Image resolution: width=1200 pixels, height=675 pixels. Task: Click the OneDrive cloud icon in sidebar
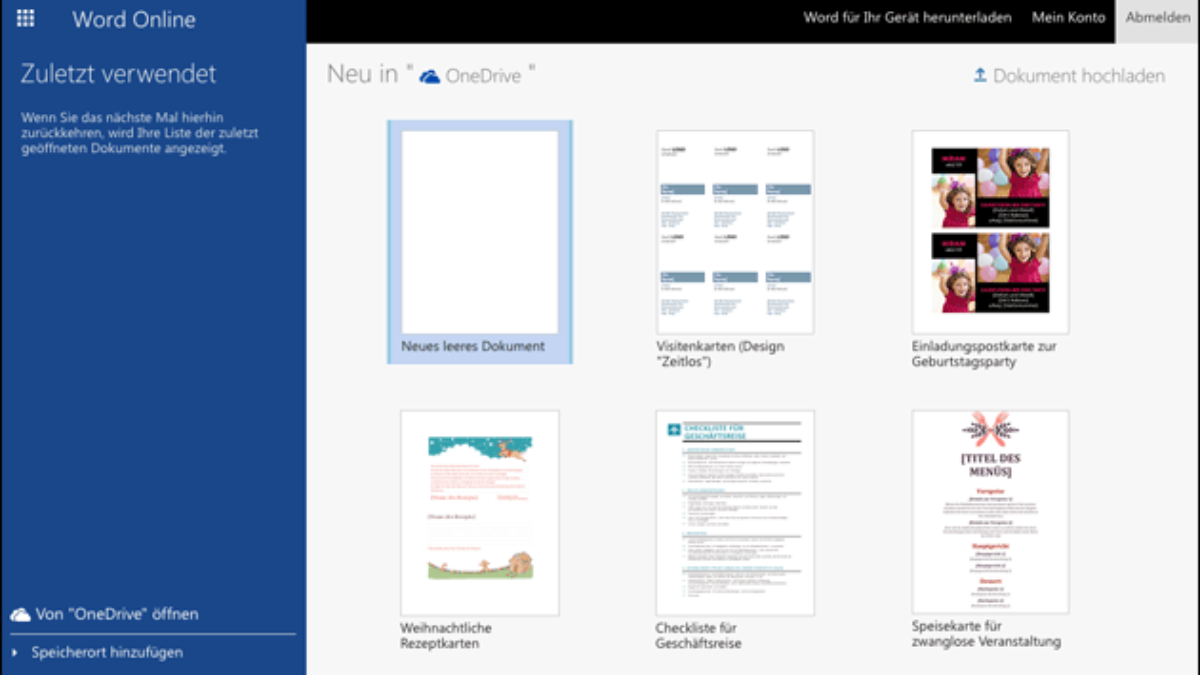pos(20,614)
